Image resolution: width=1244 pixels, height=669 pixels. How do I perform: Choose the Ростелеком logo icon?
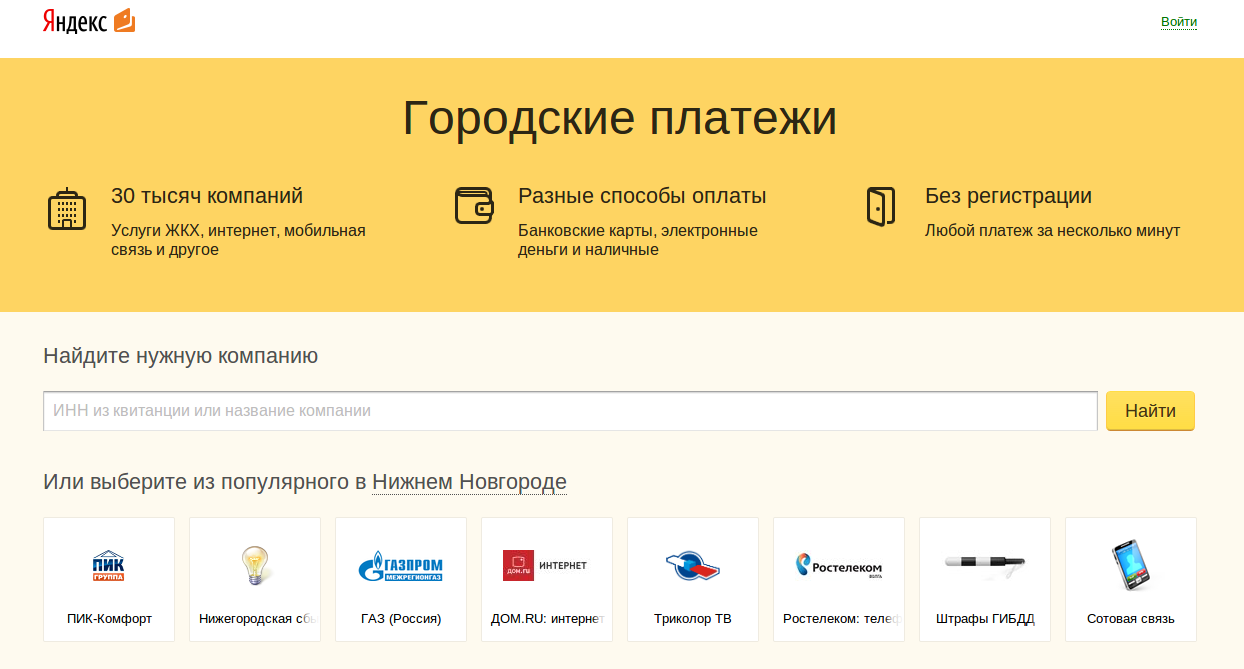(x=838, y=566)
